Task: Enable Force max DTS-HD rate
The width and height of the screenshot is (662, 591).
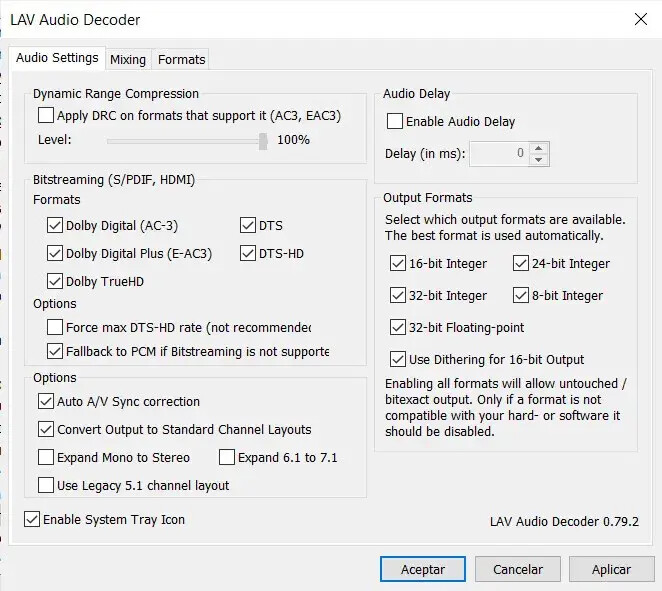Action: click(x=55, y=327)
